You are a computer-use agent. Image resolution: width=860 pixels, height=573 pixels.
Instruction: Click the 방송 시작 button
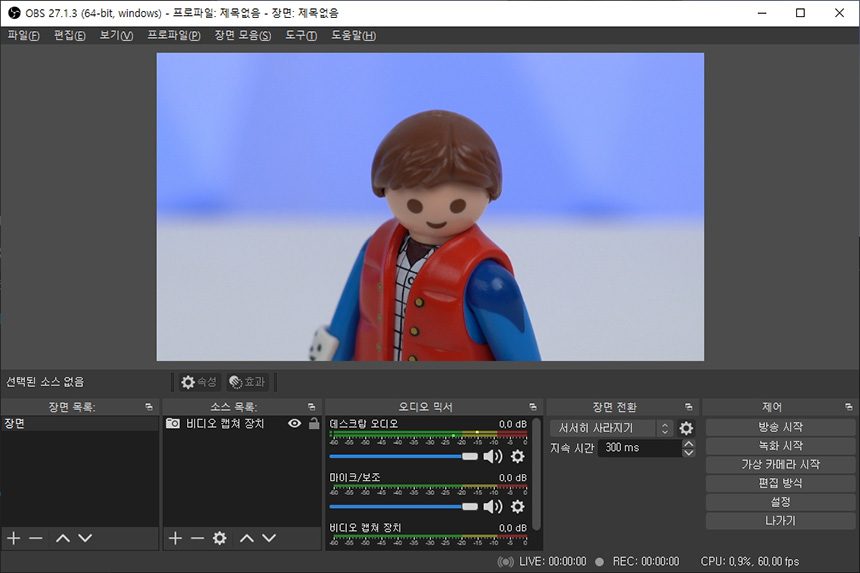pos(780,427)
